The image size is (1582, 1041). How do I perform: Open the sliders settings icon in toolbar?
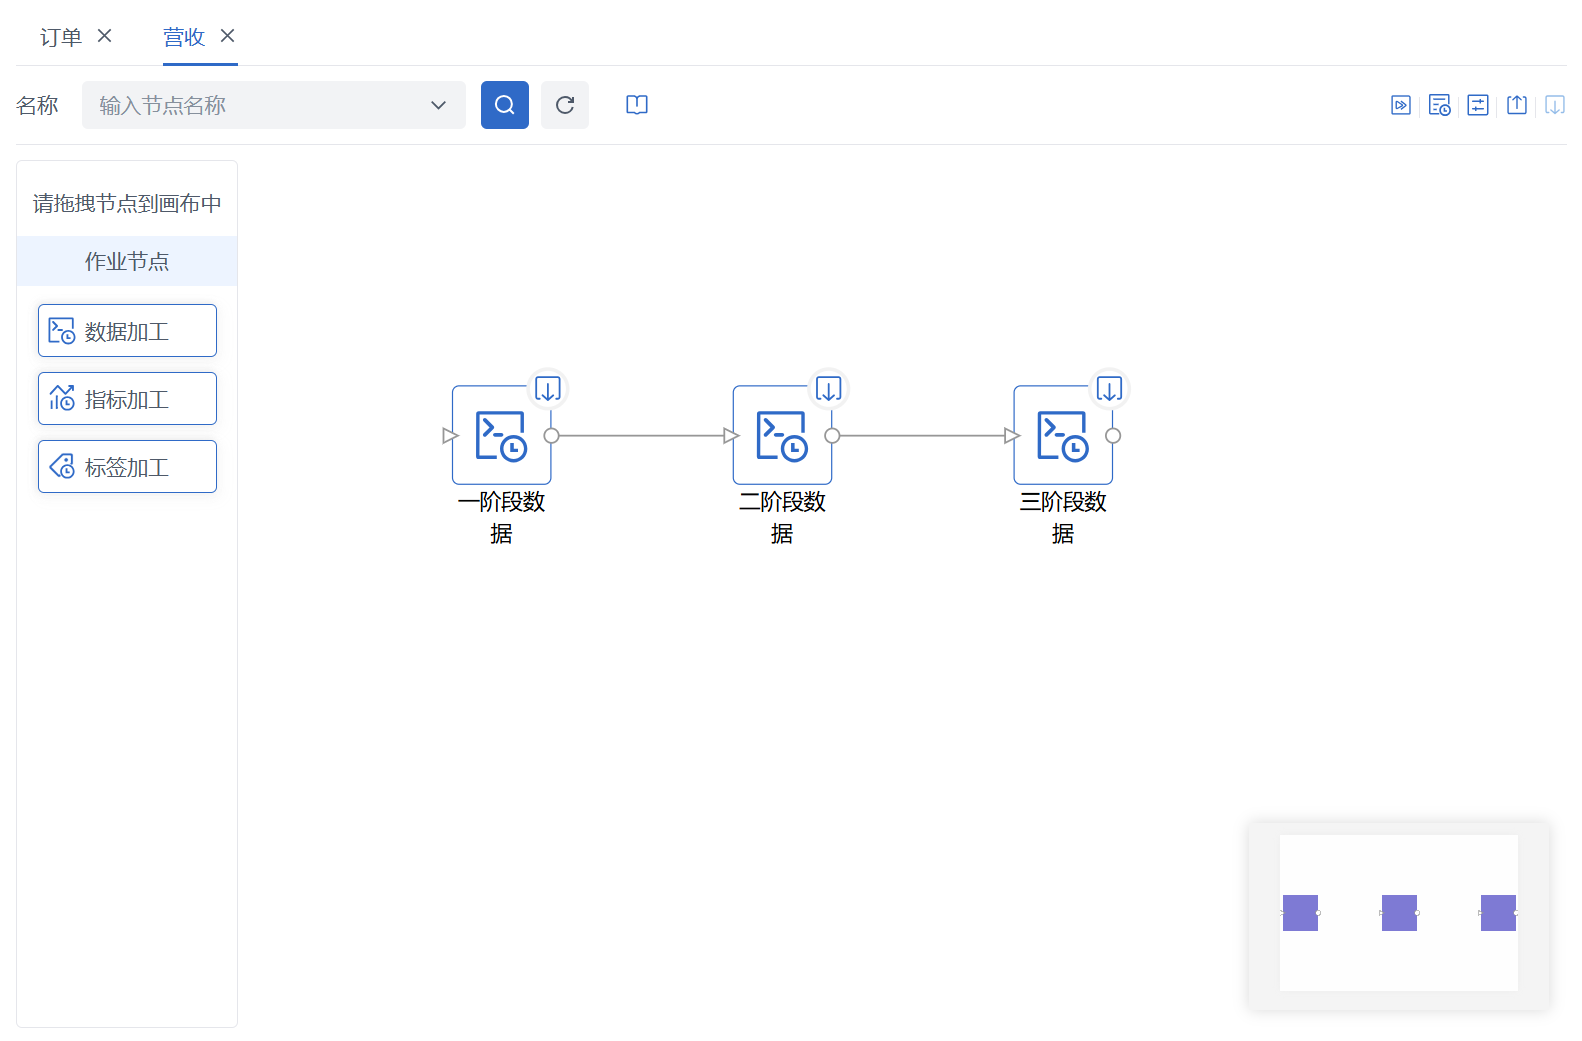[x=1477, y=105]
